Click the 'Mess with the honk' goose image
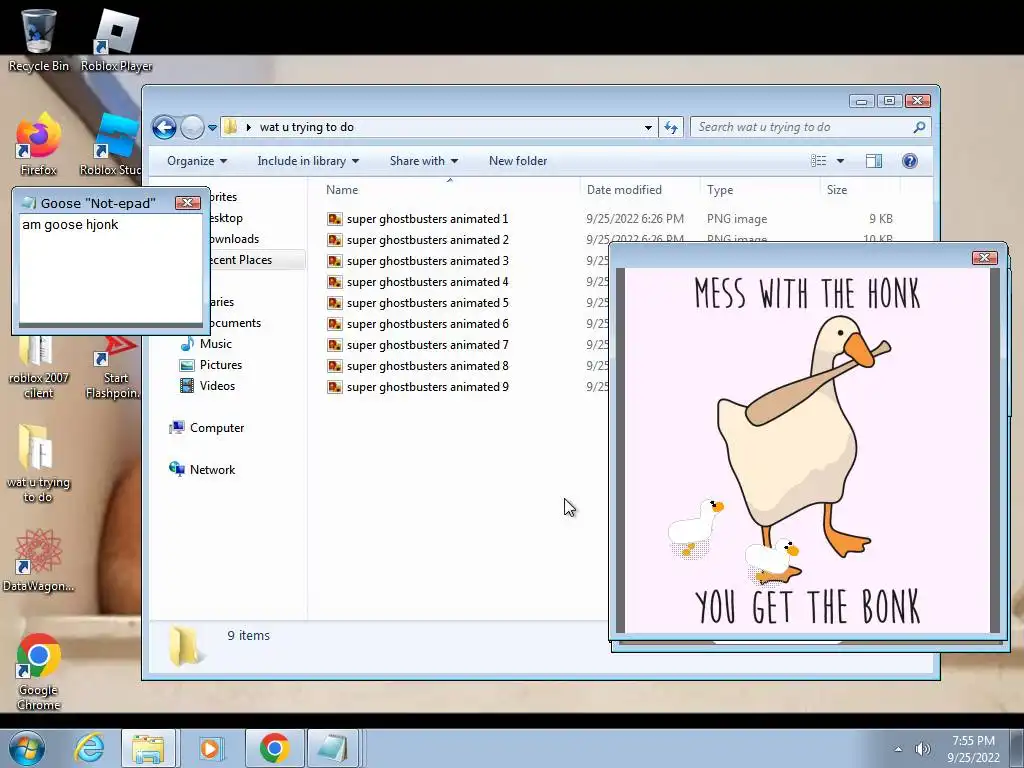Screen dimensions: 1024x768 click(807, 451)
